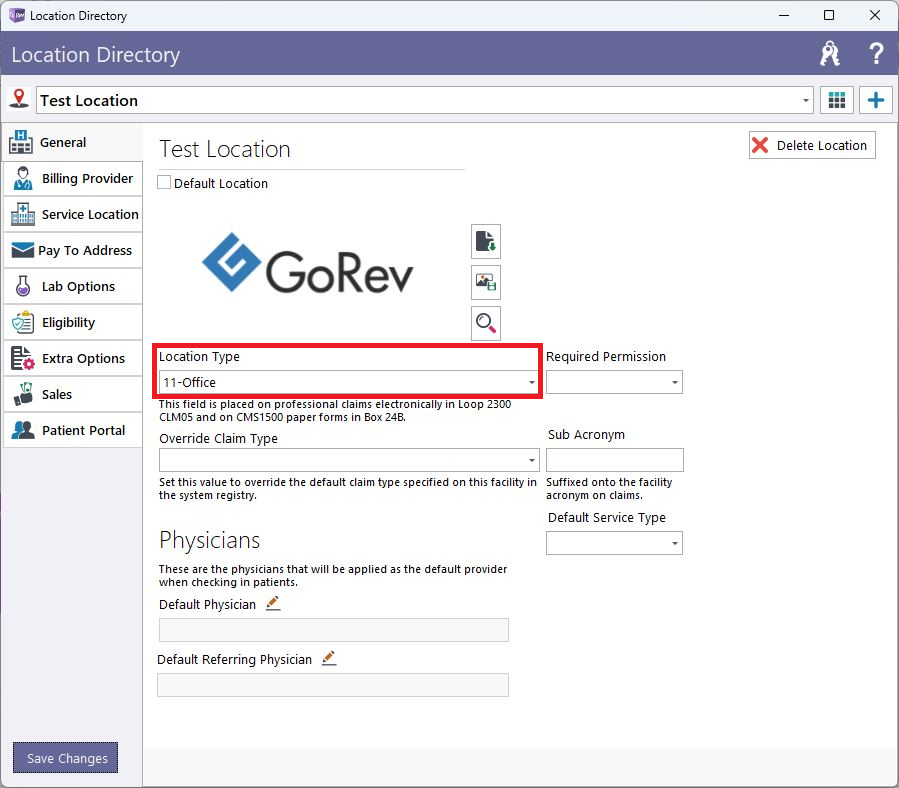Click the Location Directory title bar app icon

click(x=17, y=15)
